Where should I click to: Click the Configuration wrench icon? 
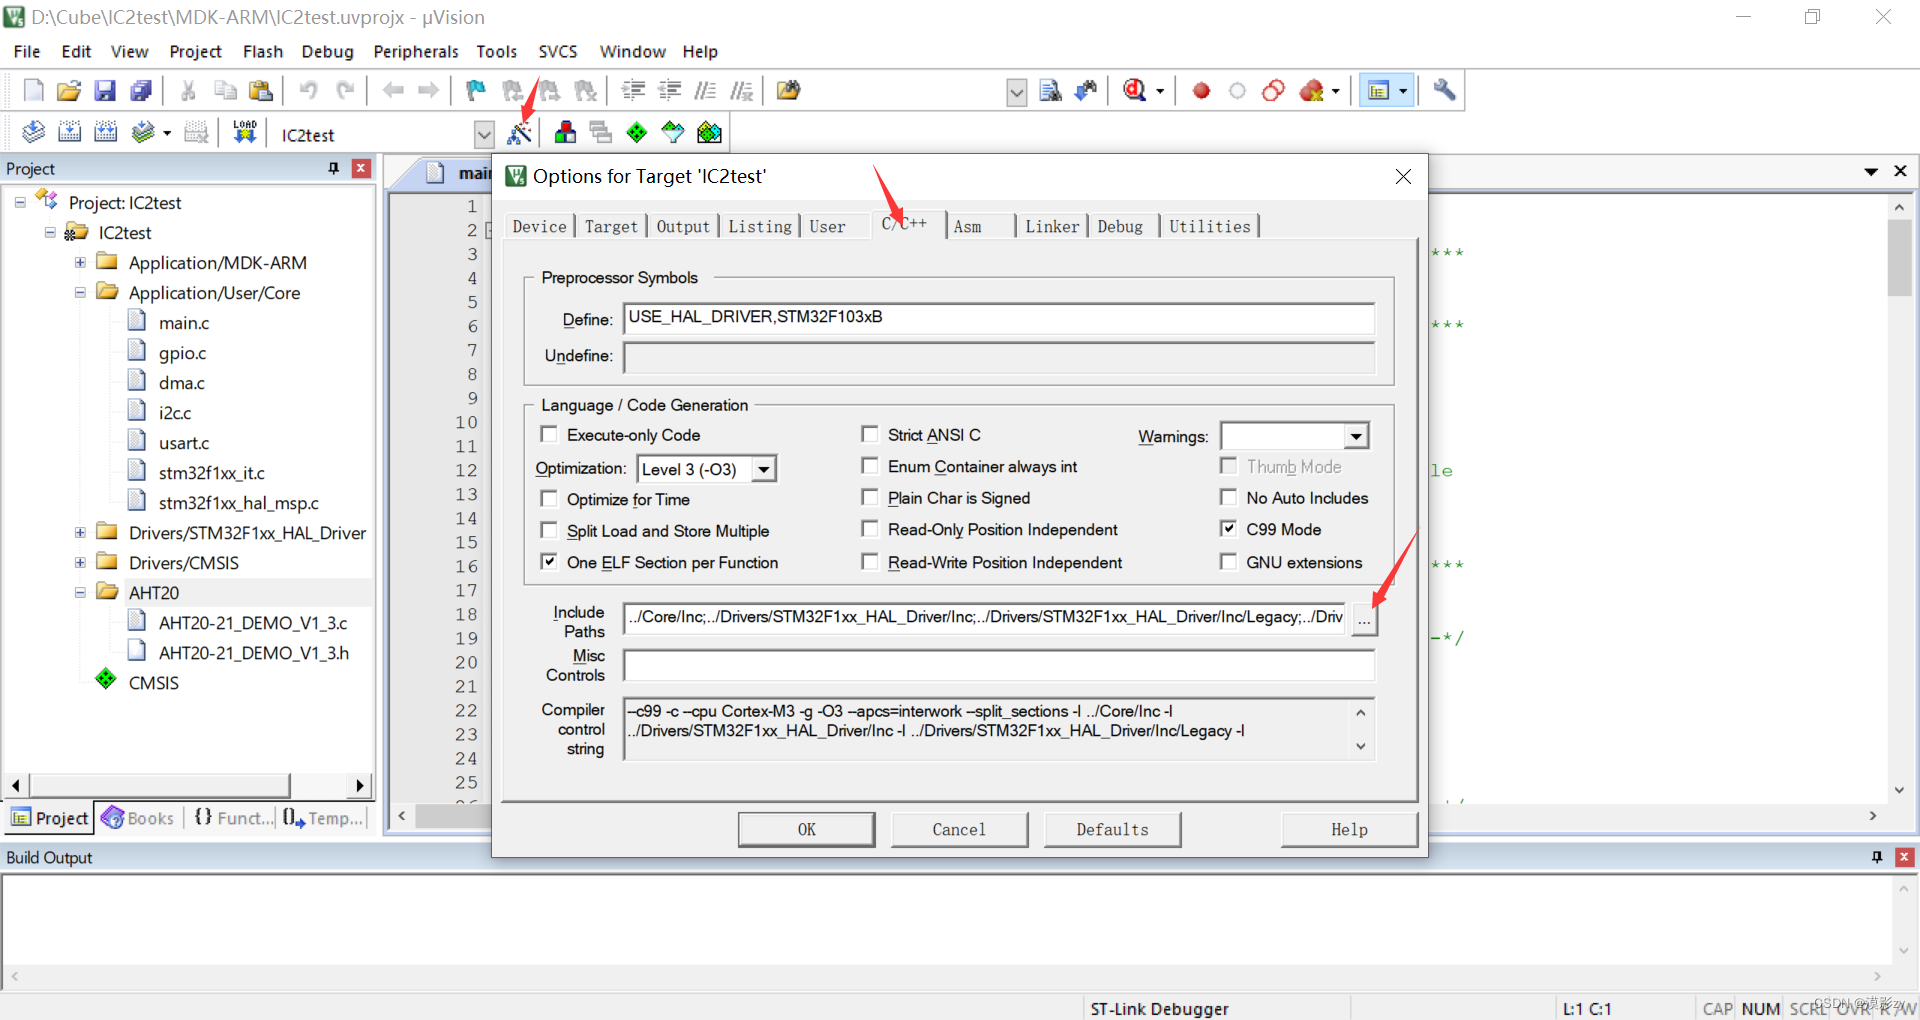pyautogui.click(x=1444, y=91)
